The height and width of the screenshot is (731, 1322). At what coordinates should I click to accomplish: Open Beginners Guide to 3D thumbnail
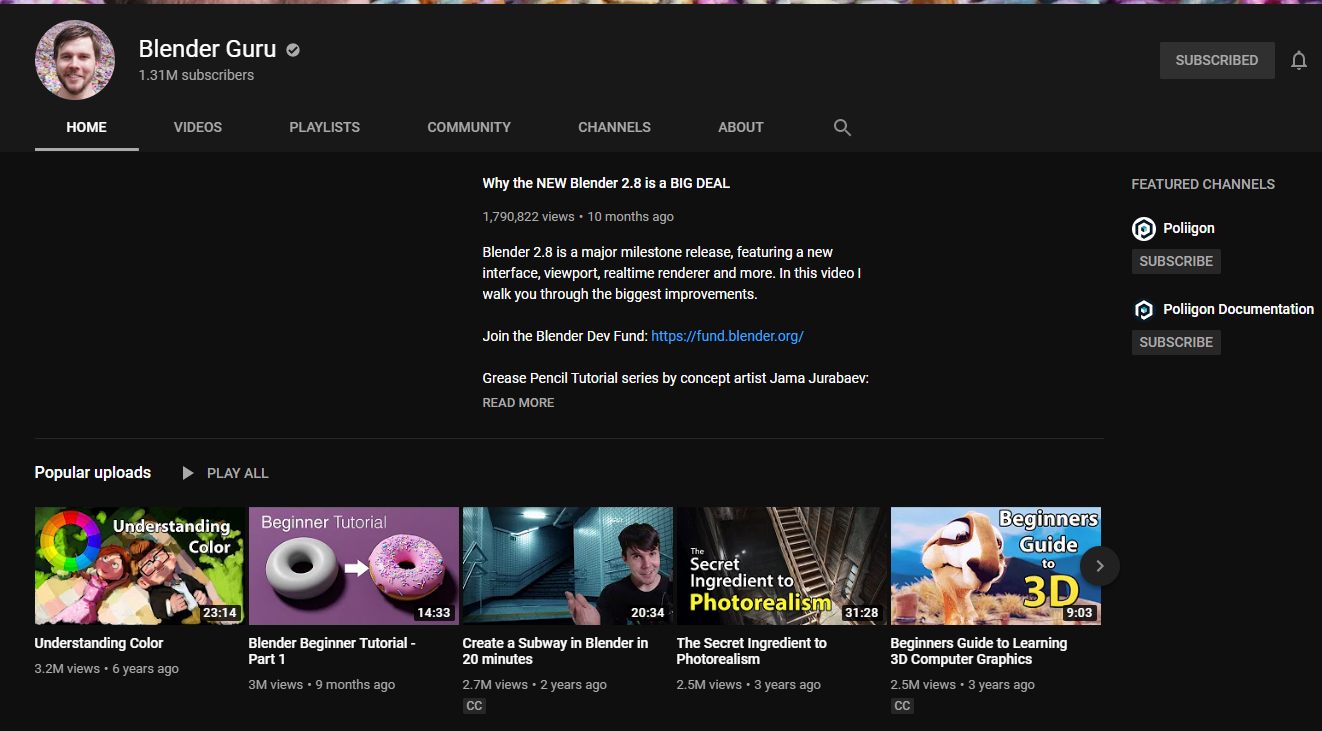[x=996, y=566]
